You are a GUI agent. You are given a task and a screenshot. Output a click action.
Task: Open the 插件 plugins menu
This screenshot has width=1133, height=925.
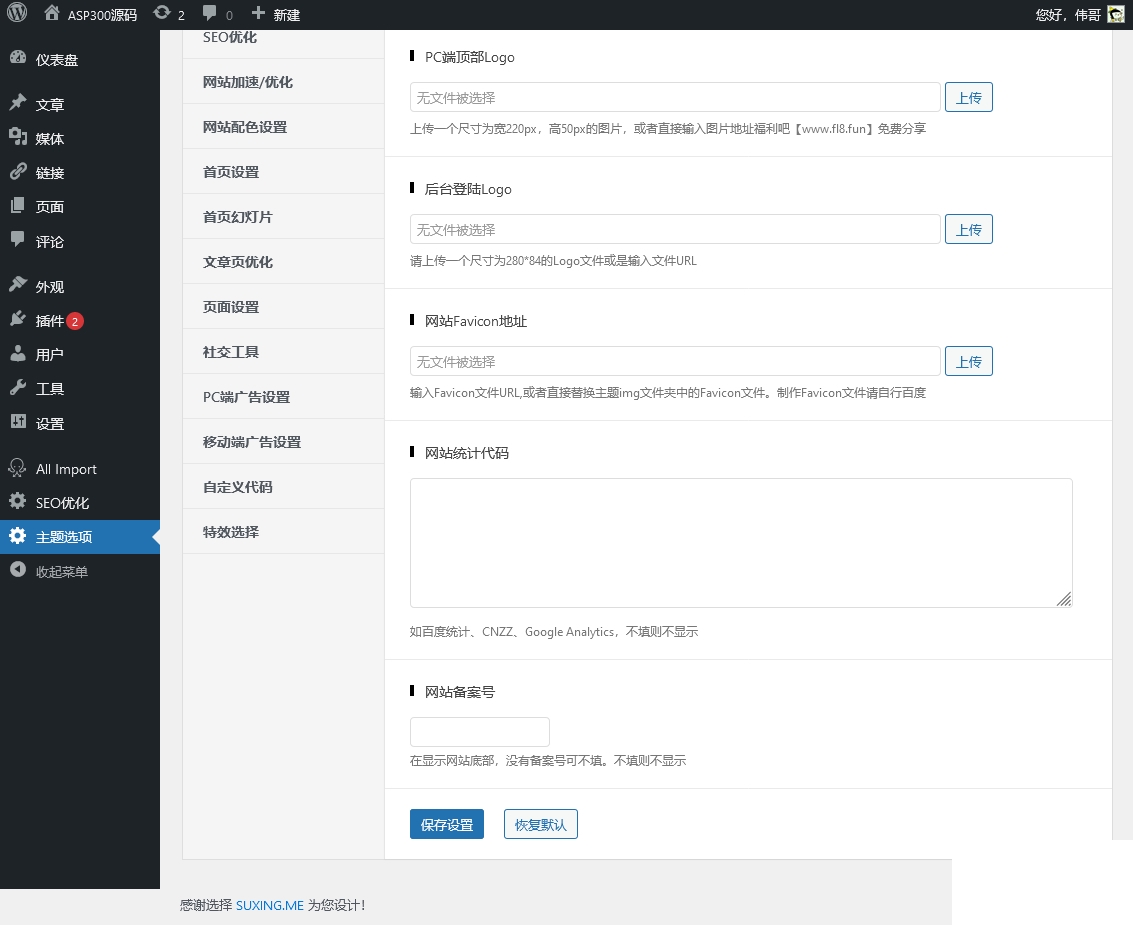pyautogui.click(x=50, y=321)
